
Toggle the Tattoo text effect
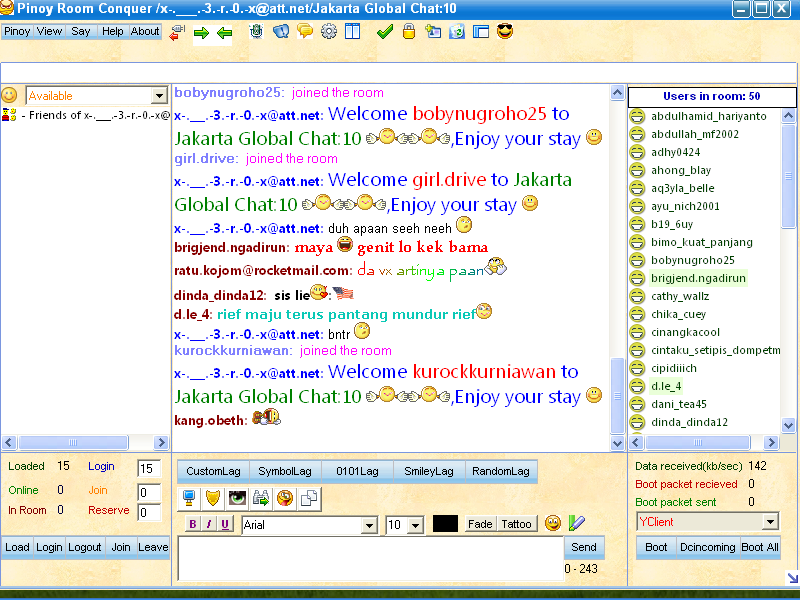516,524
